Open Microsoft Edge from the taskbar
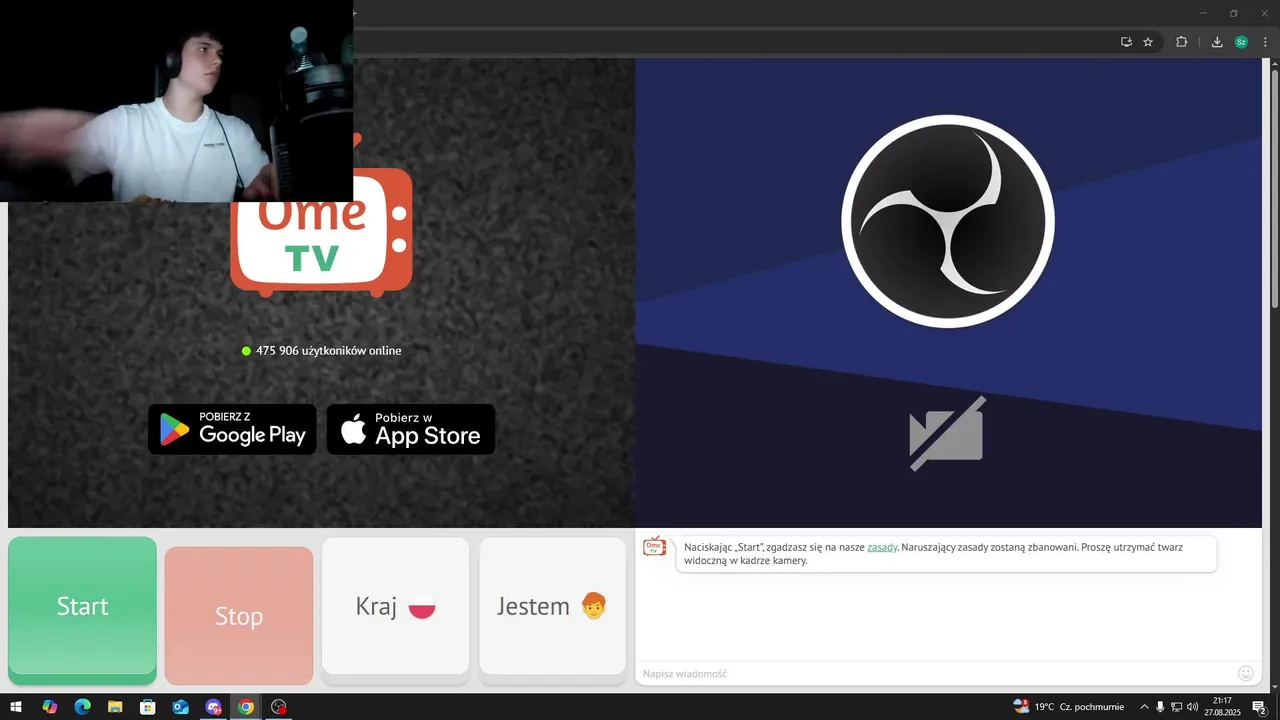The height and width of the screenshot is (720, 1280). click(82, 707)
